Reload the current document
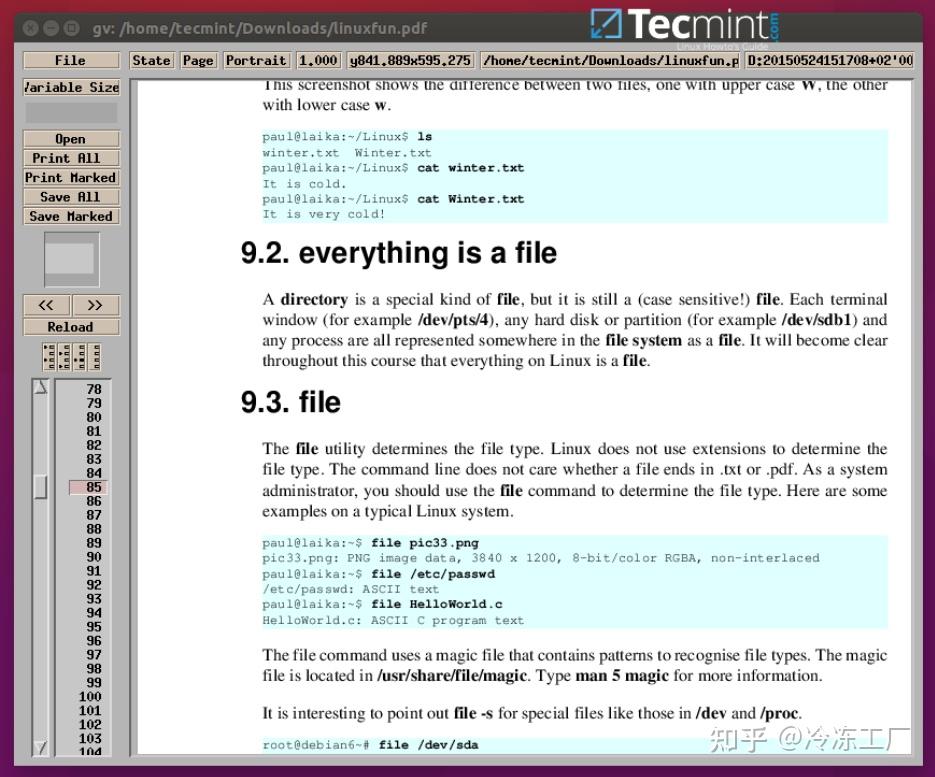Image resolution: width=935 pixels, height=777 pixels. (70, 326)
